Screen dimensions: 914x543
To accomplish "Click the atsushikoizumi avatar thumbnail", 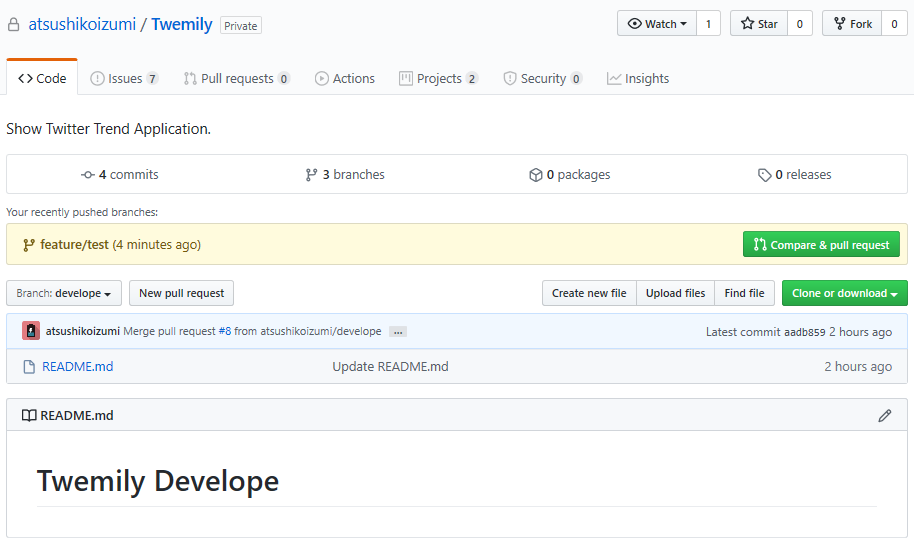I will (31, 331).
